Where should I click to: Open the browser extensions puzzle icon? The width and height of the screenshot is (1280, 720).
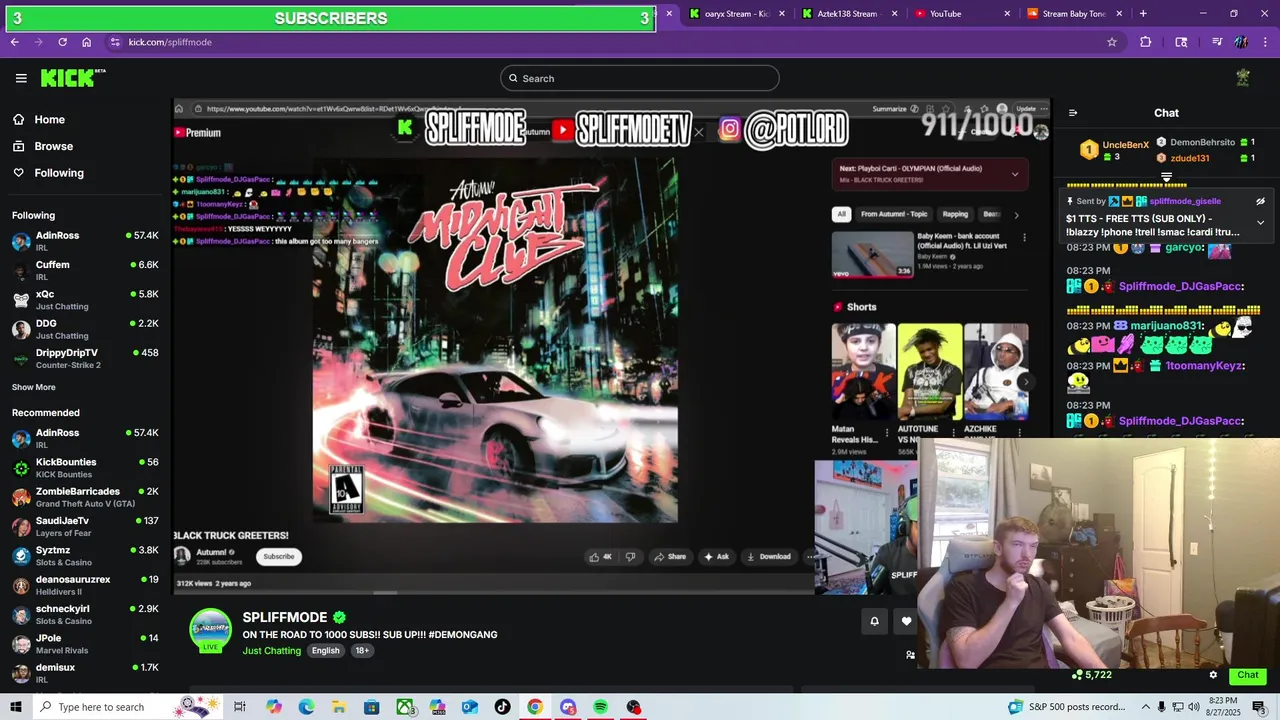(1146, 42)
